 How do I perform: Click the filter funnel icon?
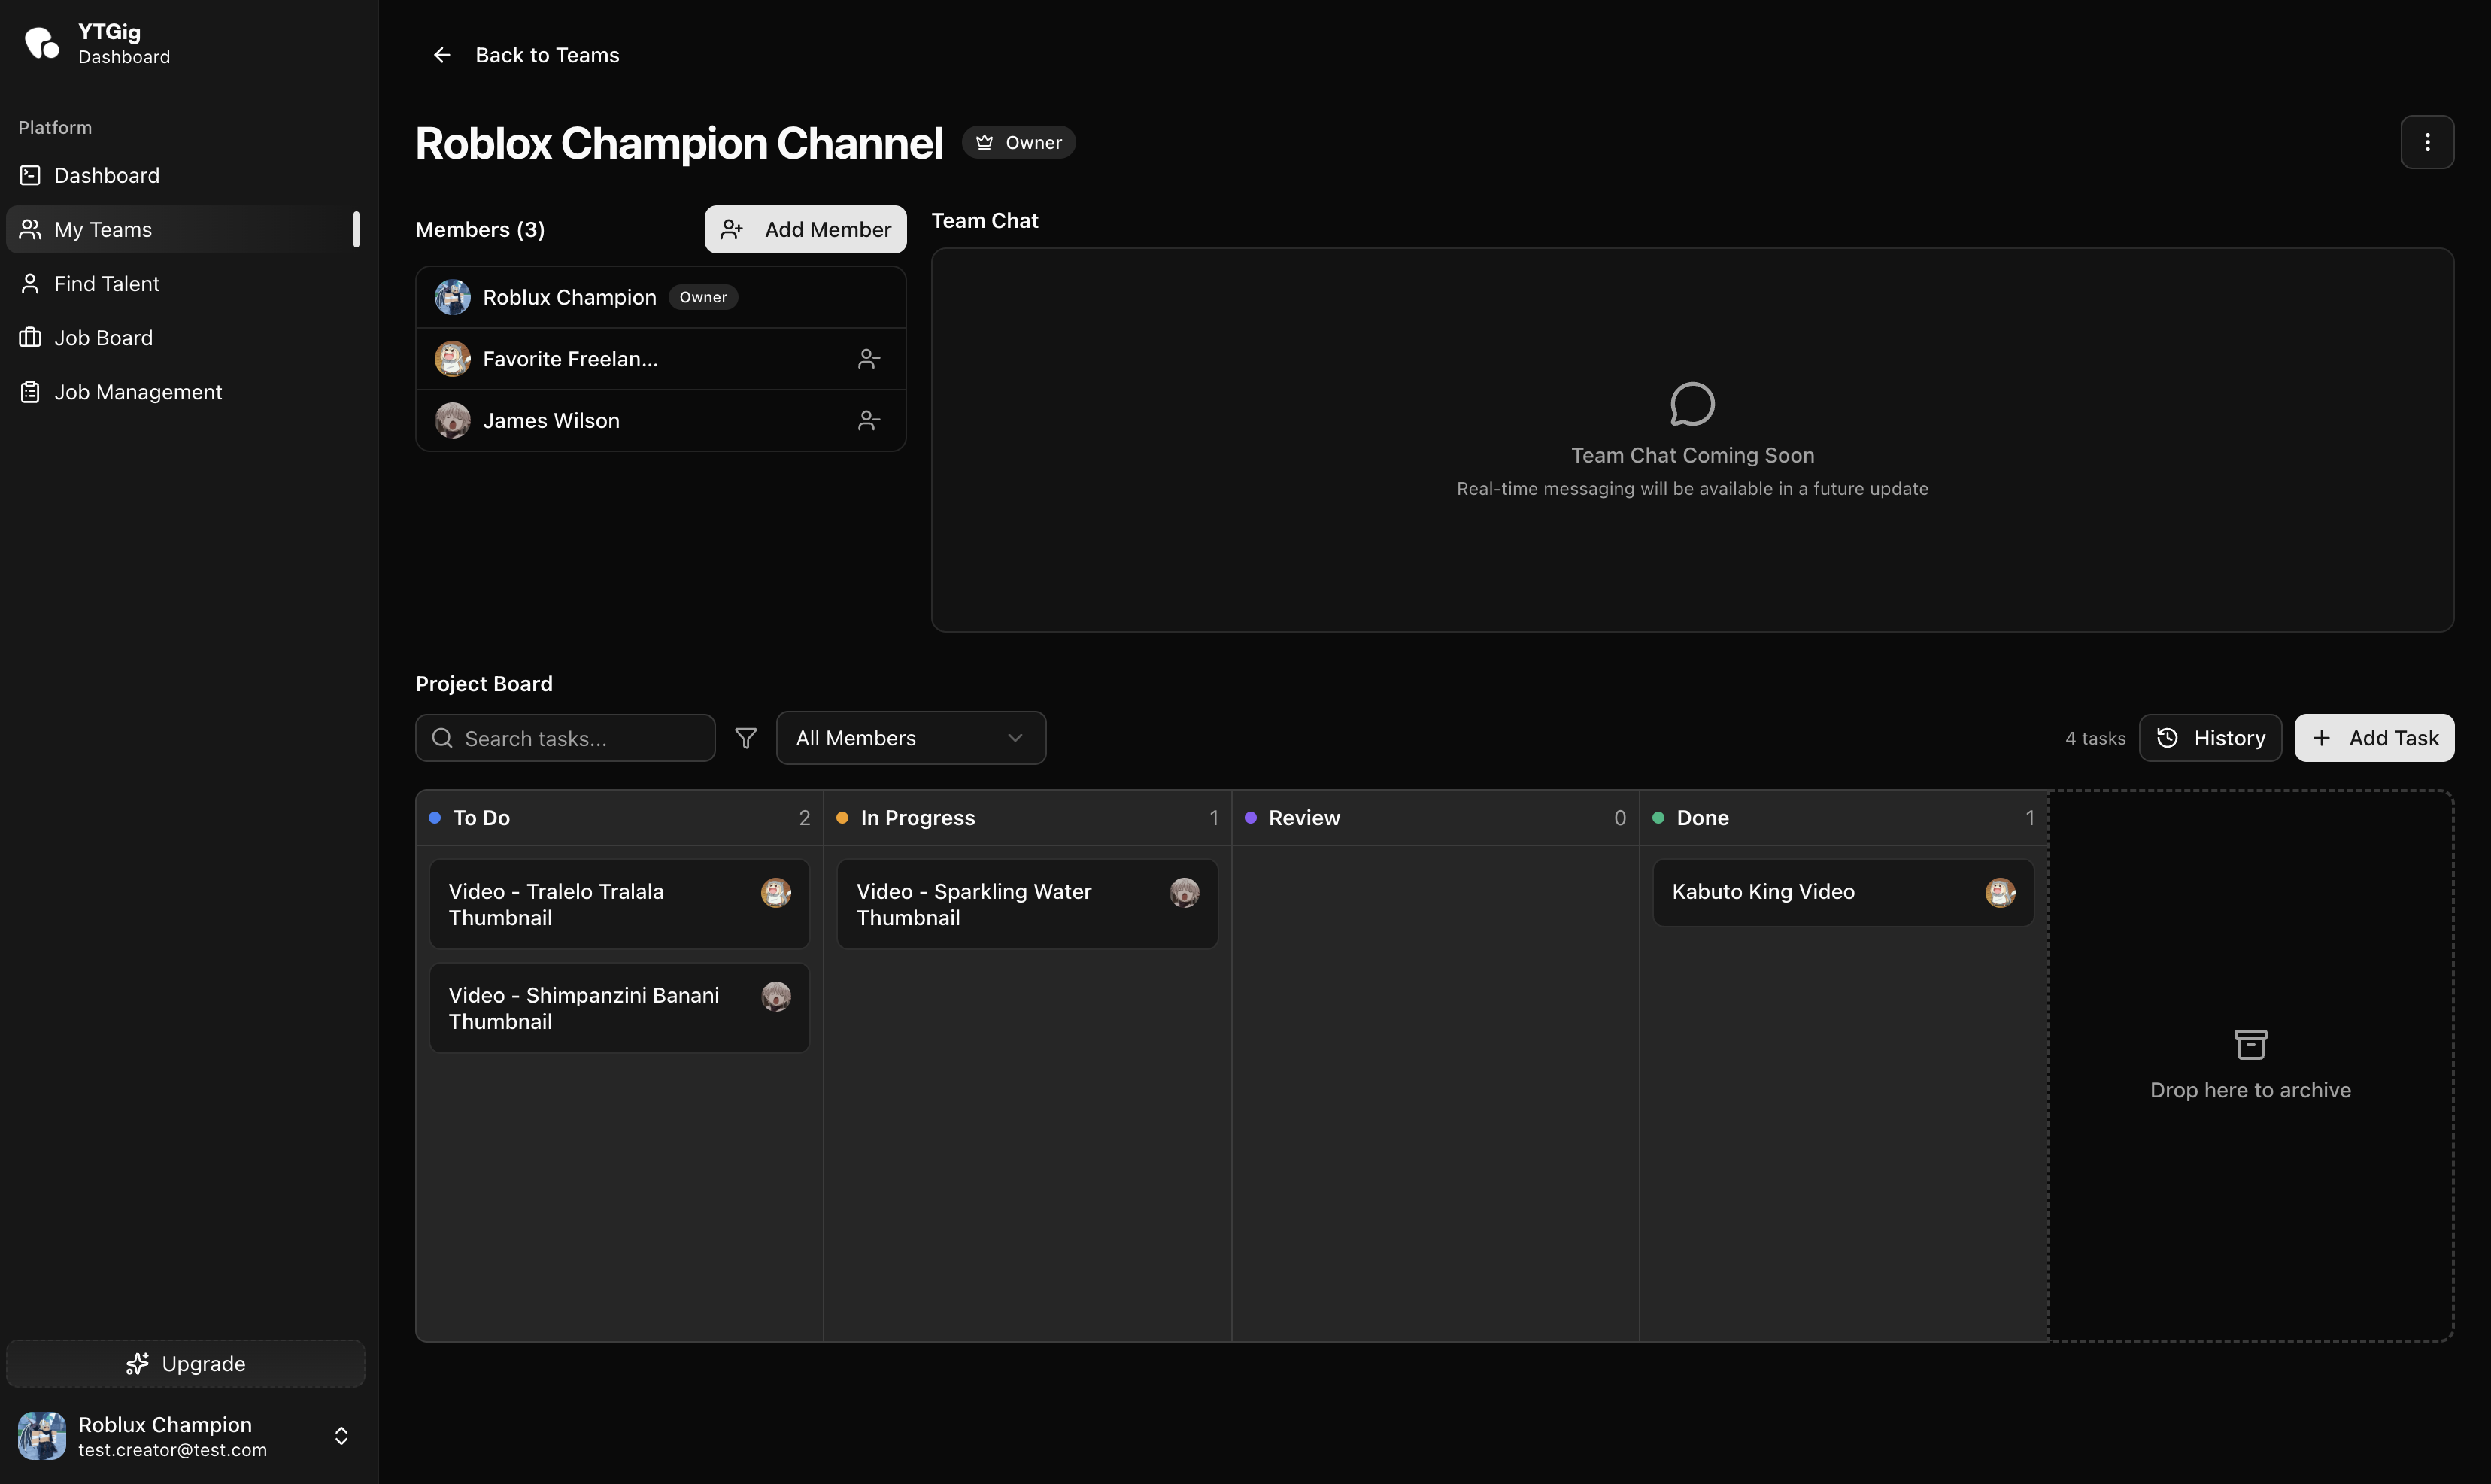pos(745,738)
